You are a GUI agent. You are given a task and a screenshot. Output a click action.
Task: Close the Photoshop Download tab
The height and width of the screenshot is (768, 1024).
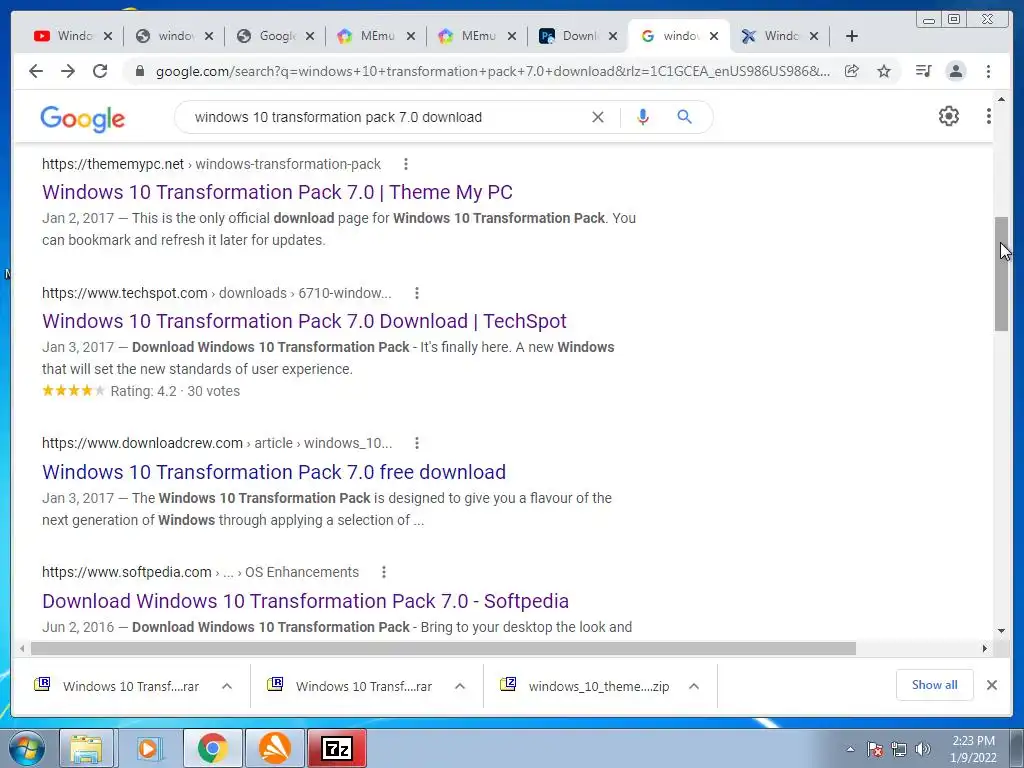tap(613, 36)
